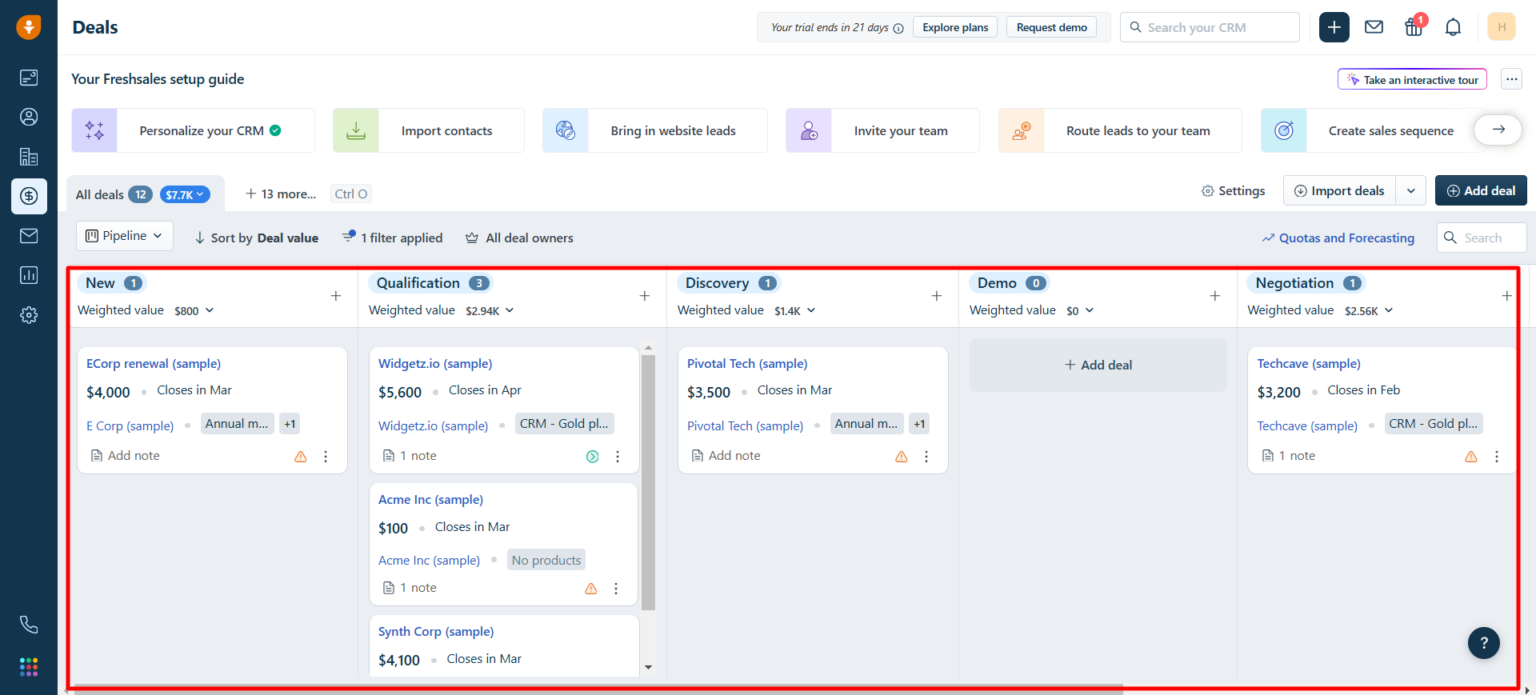Open the Pipeline view dropdown
Screen dimensions: 1536x695
coord(125,236)
